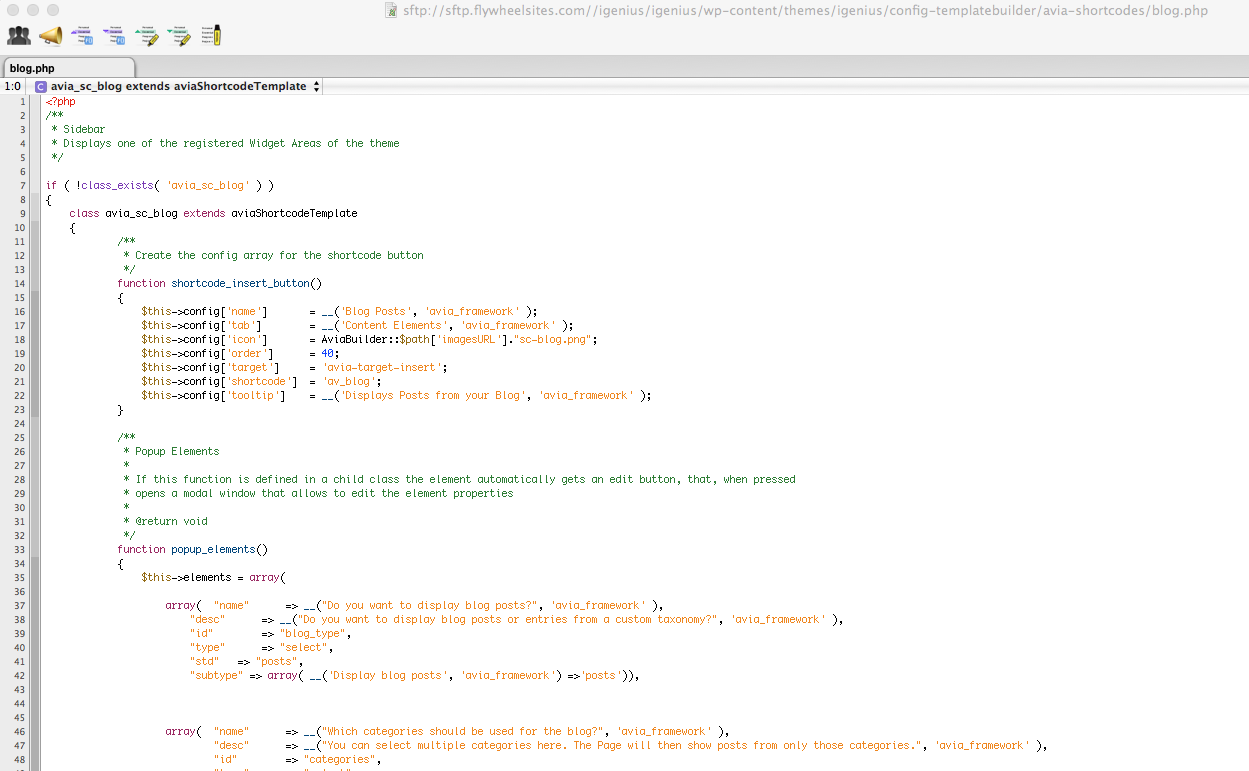Click the '$this->elements = array(' line
Screen dimensions: 1249x771
coord(213,577)
